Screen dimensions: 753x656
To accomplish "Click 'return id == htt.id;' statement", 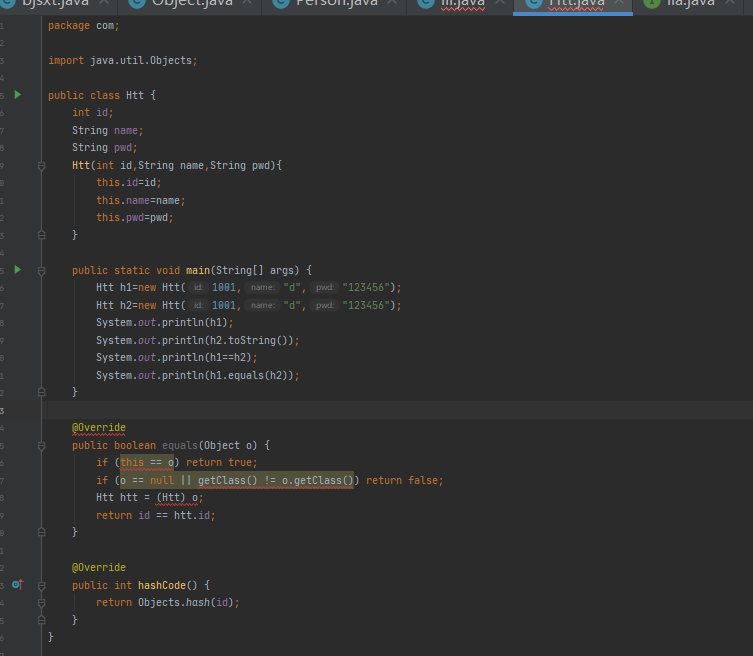I will click(x=156, y=515).
